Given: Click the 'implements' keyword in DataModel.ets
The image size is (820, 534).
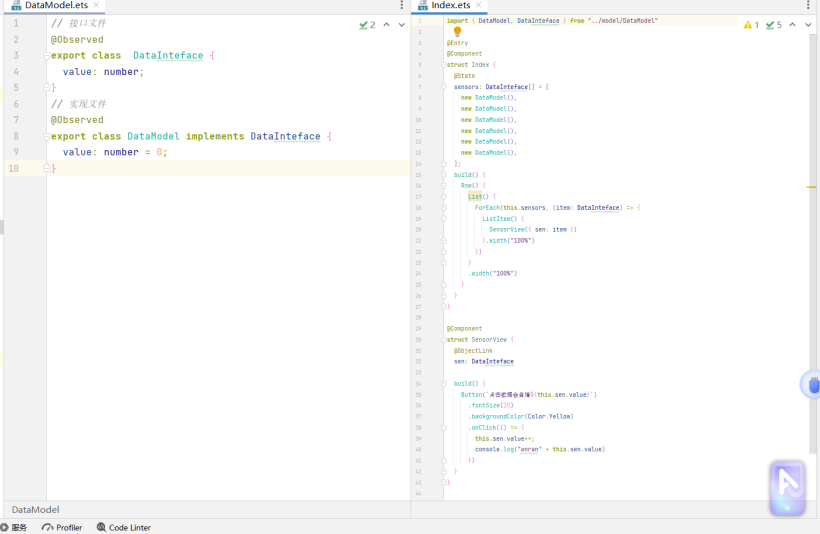Looking at the screenshot, I should [215, 136].
